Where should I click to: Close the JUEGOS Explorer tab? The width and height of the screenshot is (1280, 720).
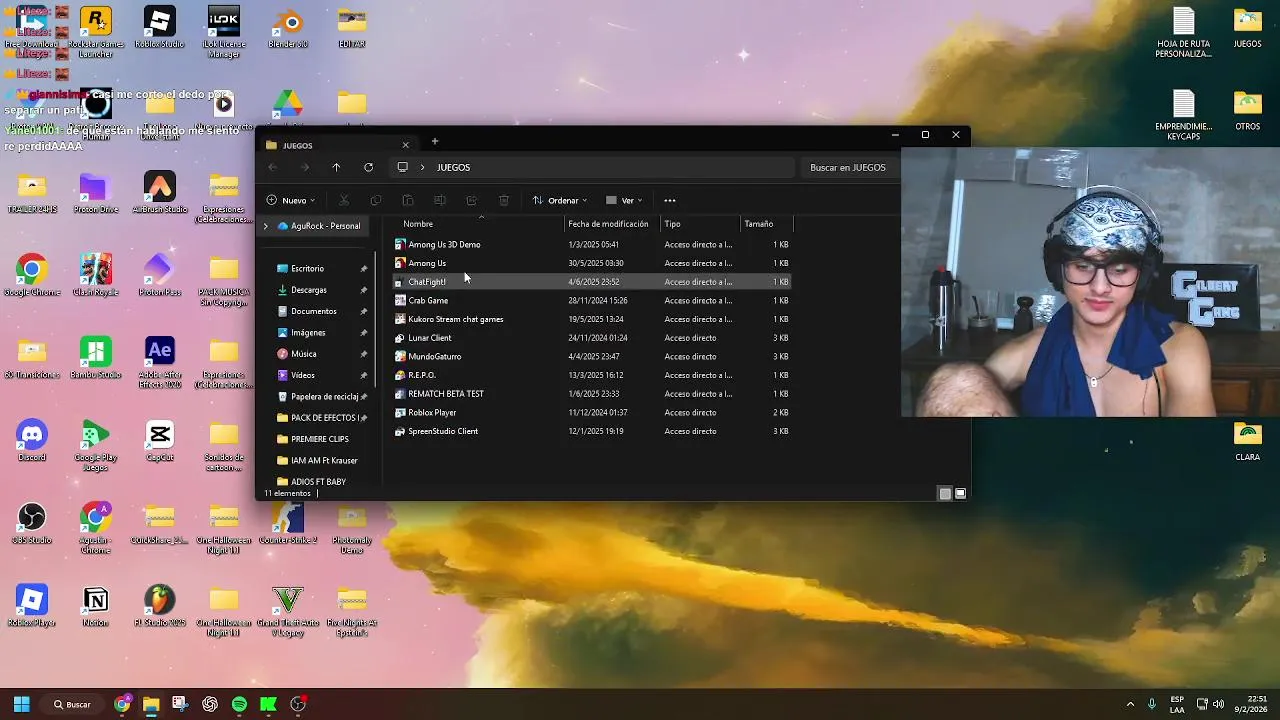405,145
